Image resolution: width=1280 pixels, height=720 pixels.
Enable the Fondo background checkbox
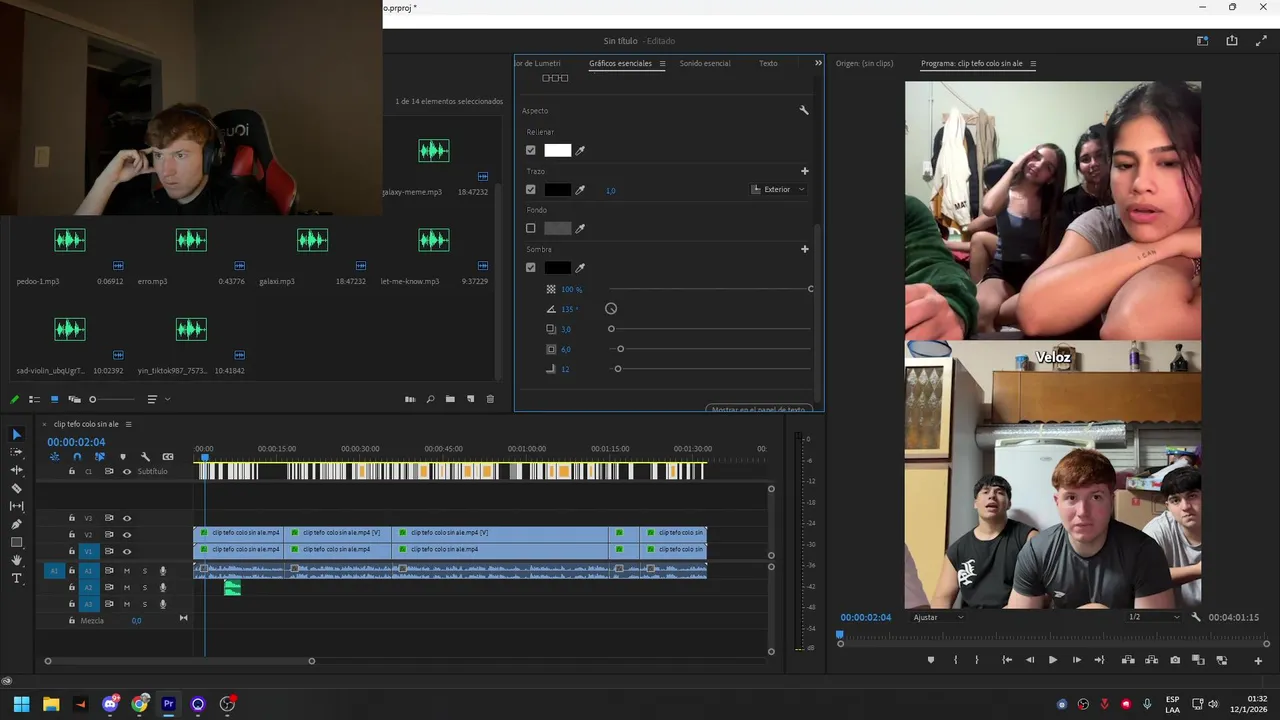pyautogui.click(x=531, y=228)
